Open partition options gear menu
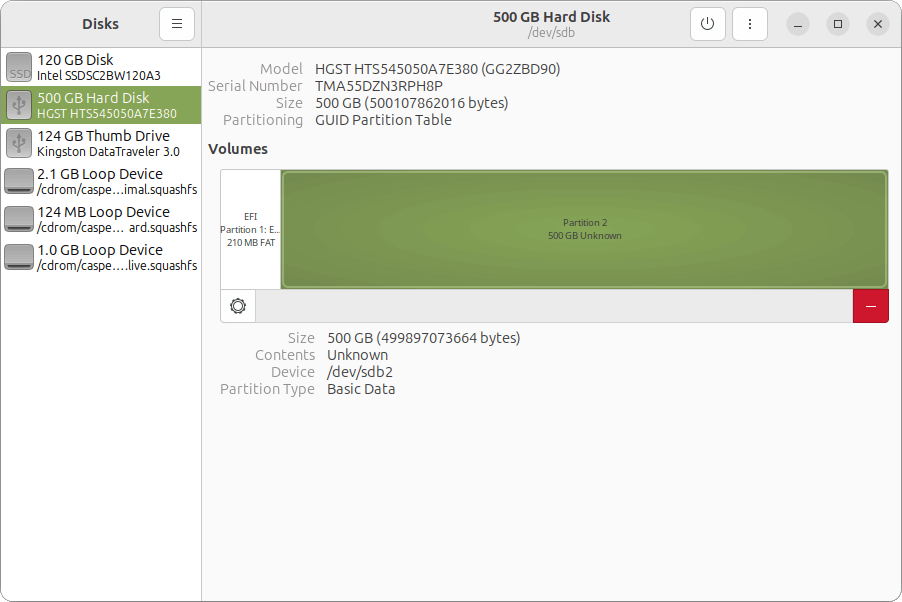 point(238,306)
